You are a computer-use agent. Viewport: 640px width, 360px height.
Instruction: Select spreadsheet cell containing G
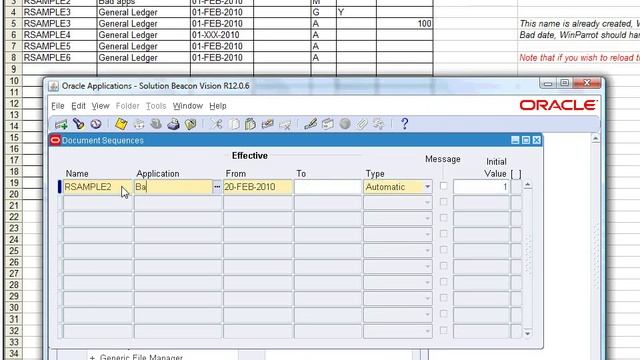(323, 12)
